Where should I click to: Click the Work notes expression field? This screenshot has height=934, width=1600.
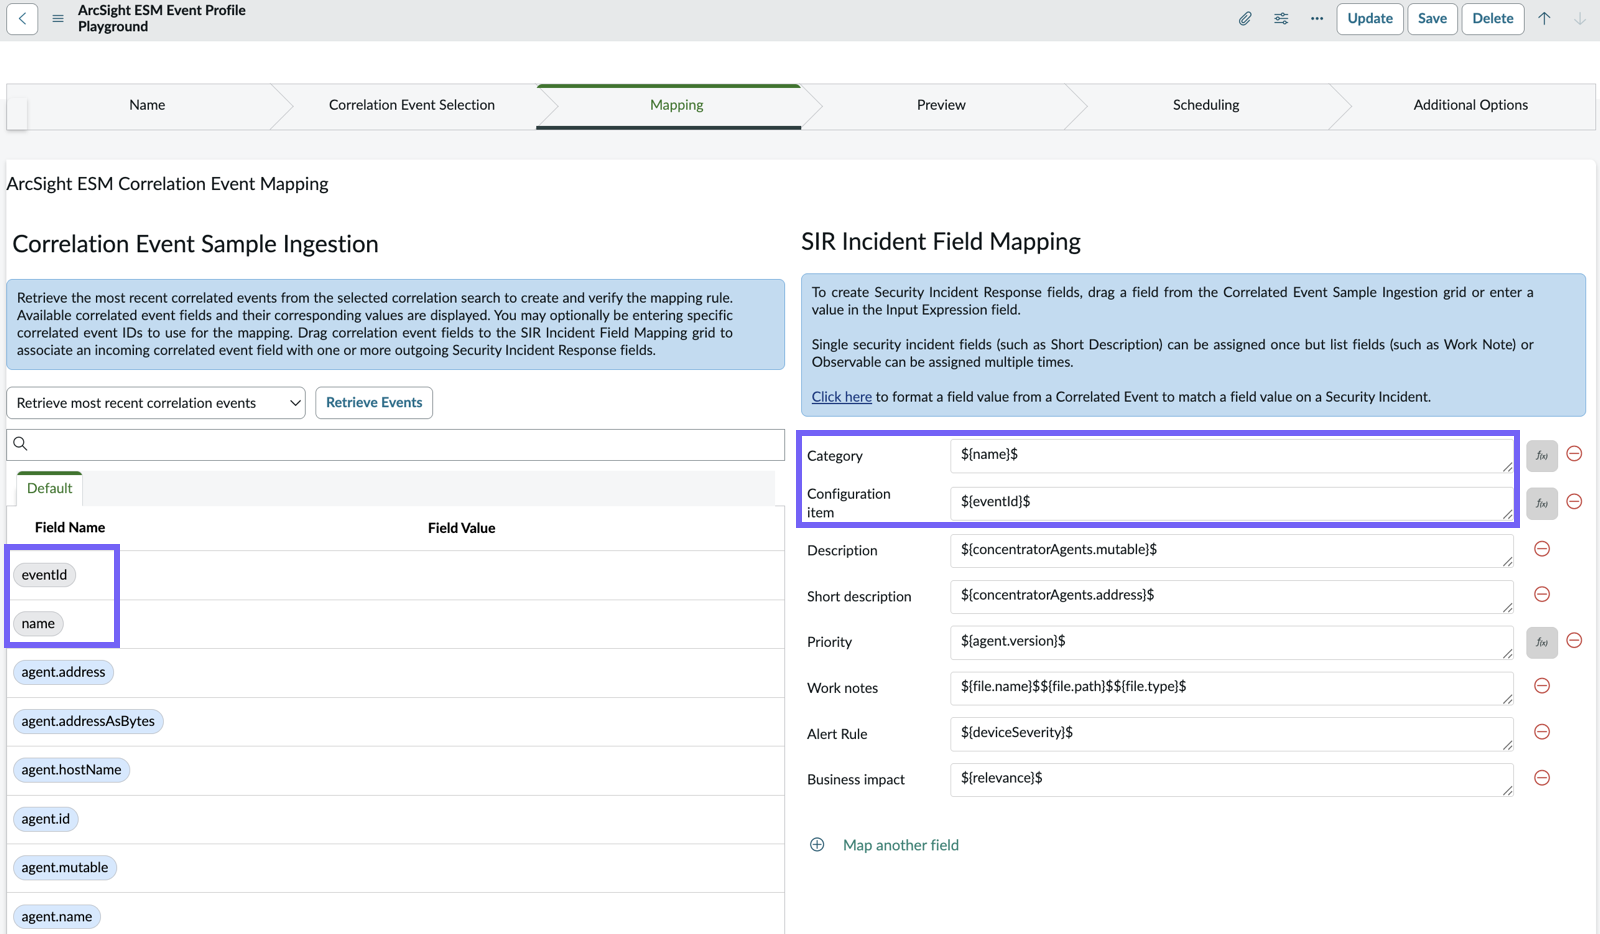point(1231,688)
